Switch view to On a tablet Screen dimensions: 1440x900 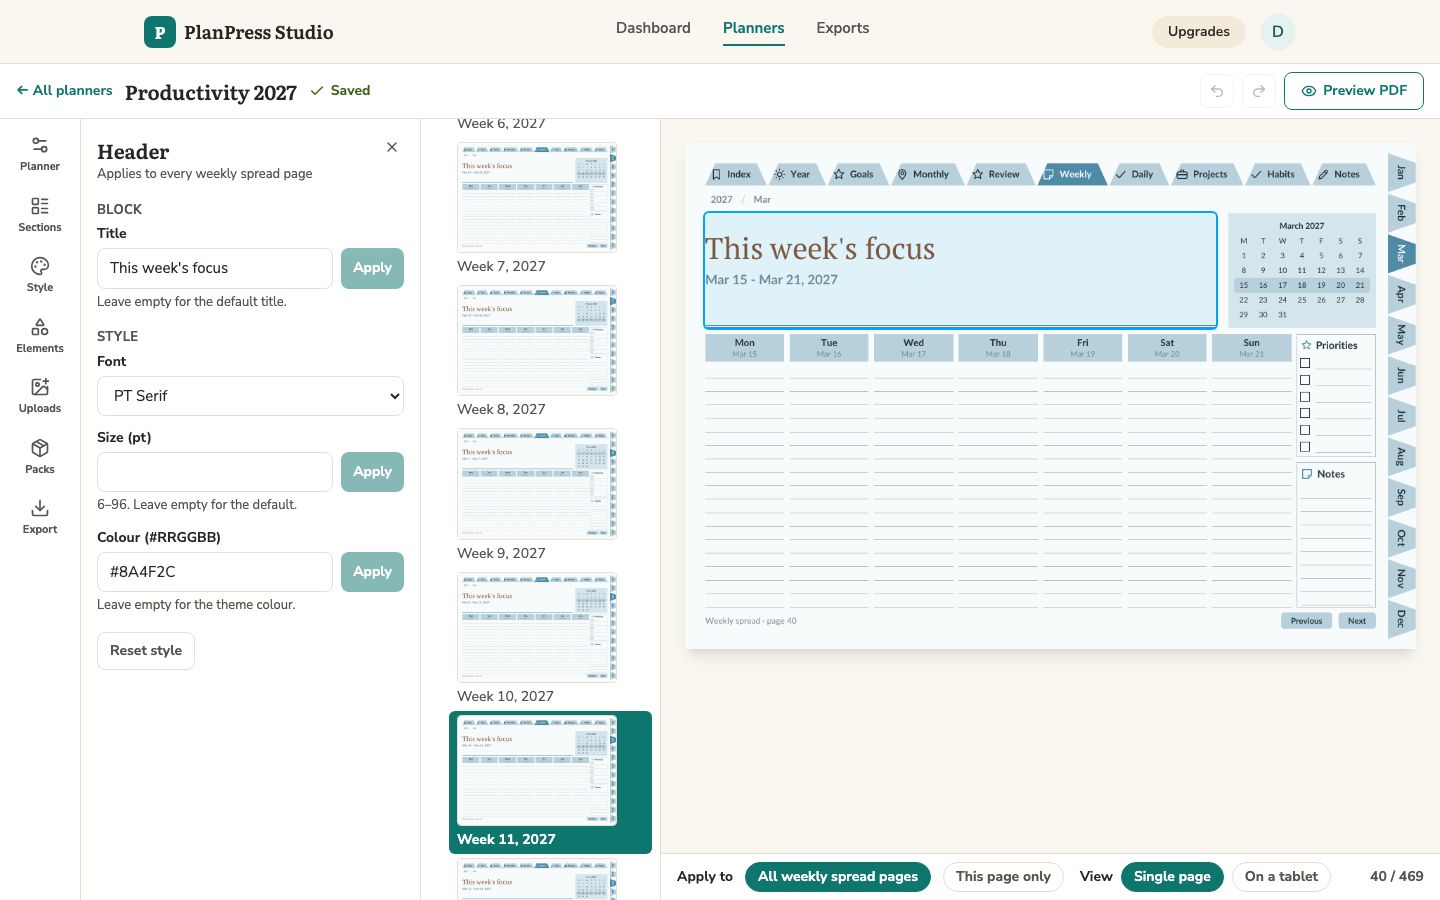click(1281, 877)
